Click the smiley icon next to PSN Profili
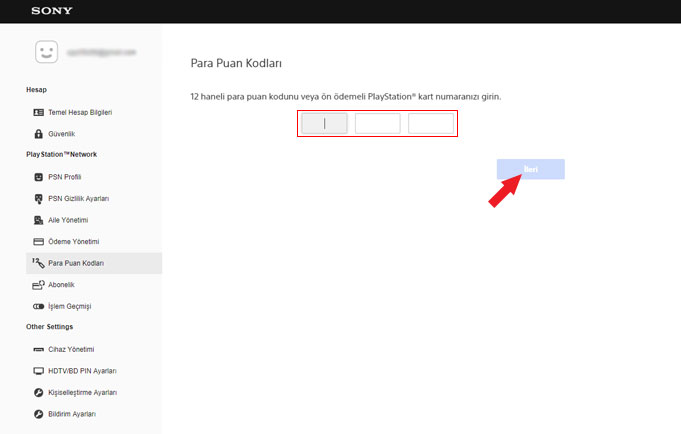Viewport: 681px width, 434px height. pyautogui.click(x=38, y=177)
